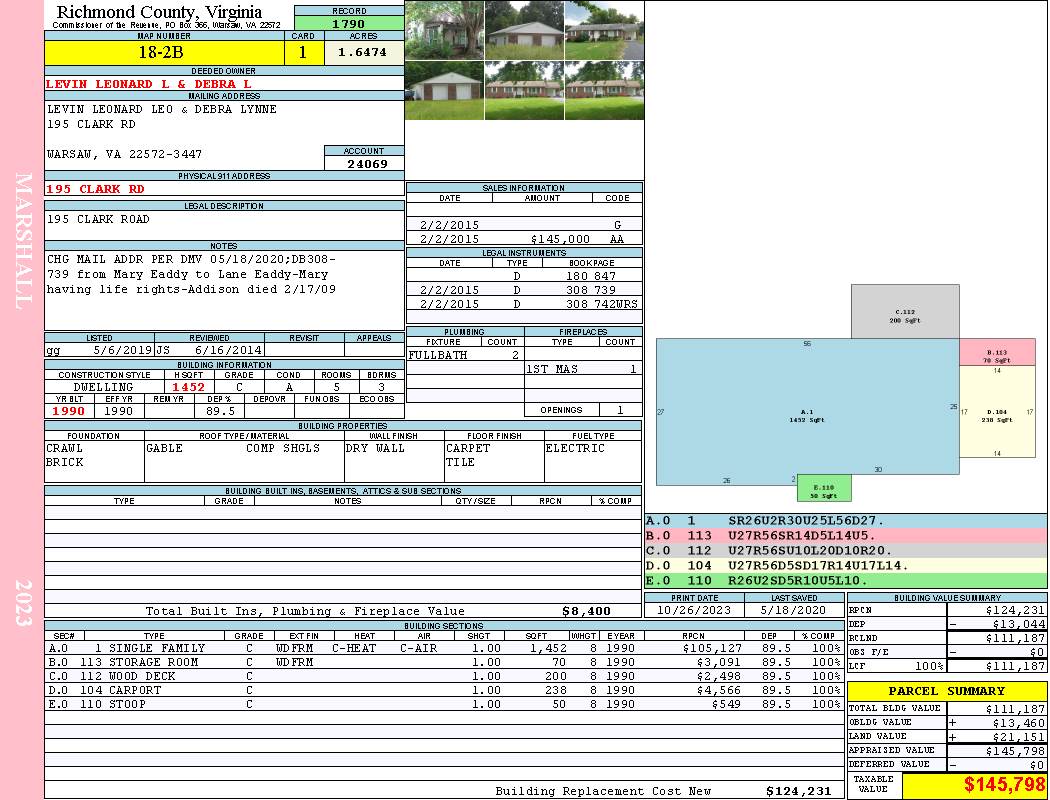Image resolution: width=1050 pixels, height=800 pixels.
Task: Click the physical 911 address 195 CLARK RD
Action: click(x=96, y=188)
